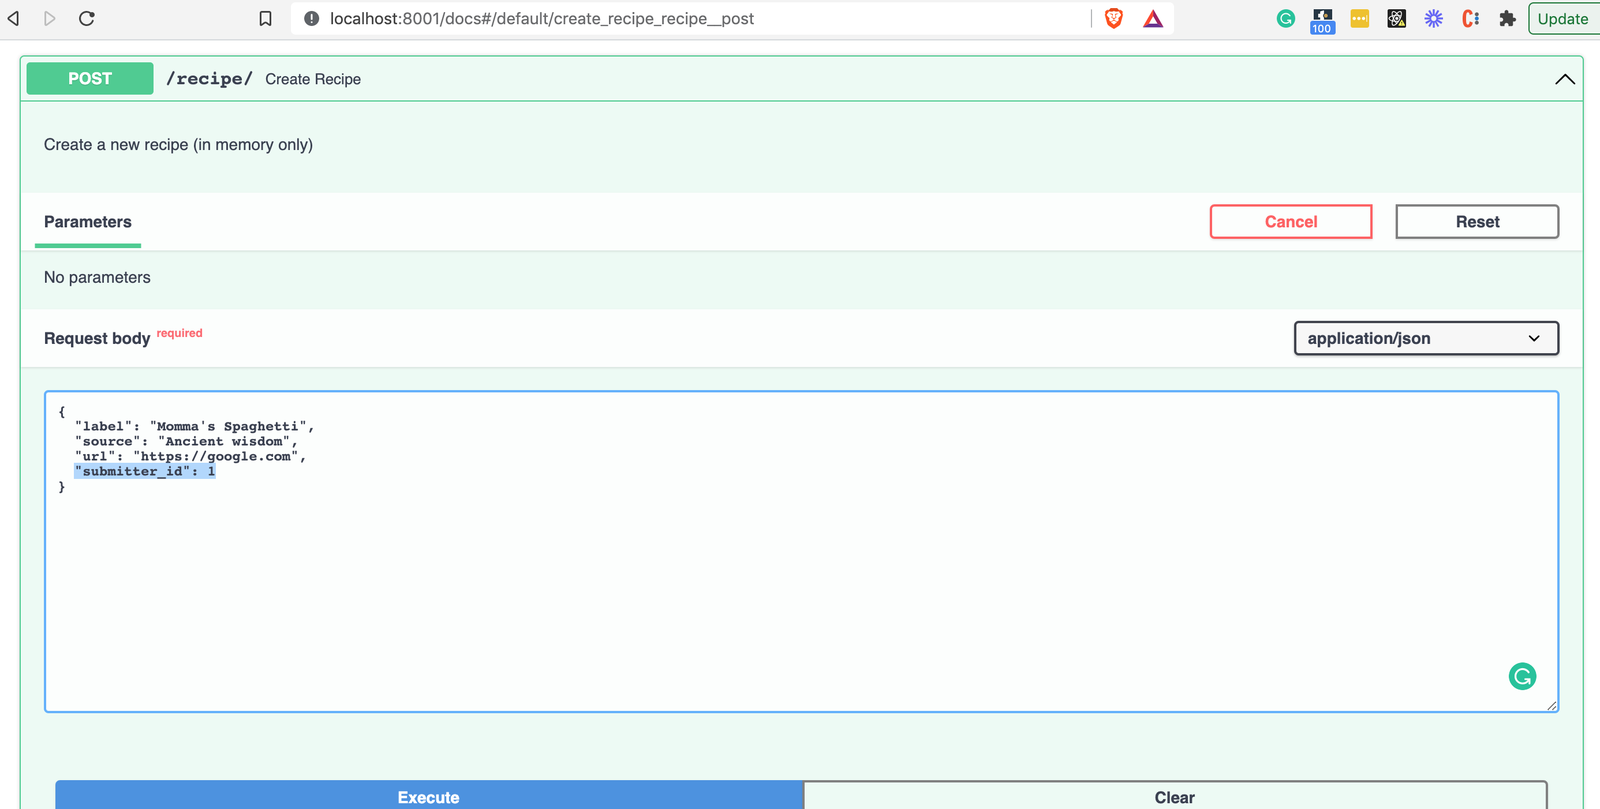Click the yellow extension icon
This screenshot has height=809, width=1600.
tap(1360, 18)
